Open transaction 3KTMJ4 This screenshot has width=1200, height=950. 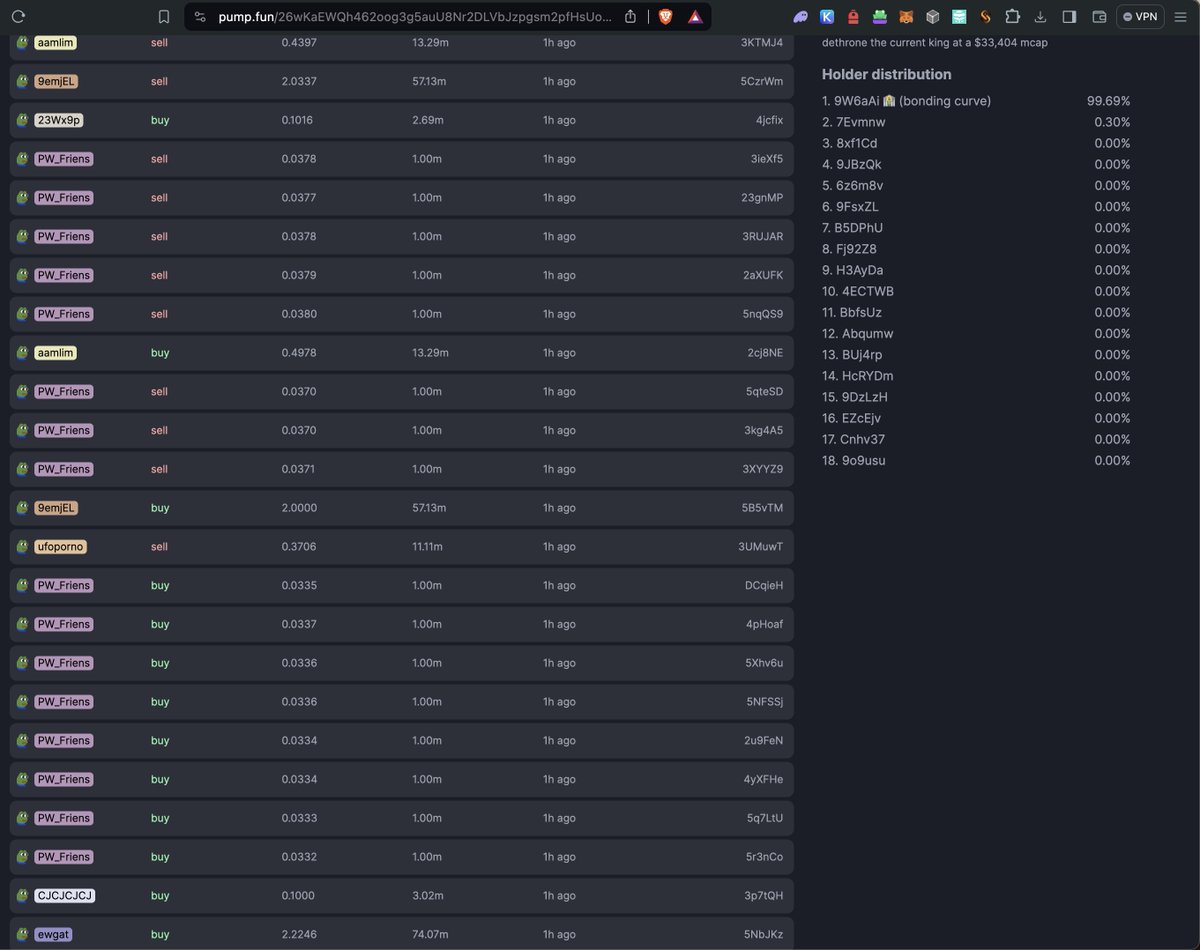[762, 43]
